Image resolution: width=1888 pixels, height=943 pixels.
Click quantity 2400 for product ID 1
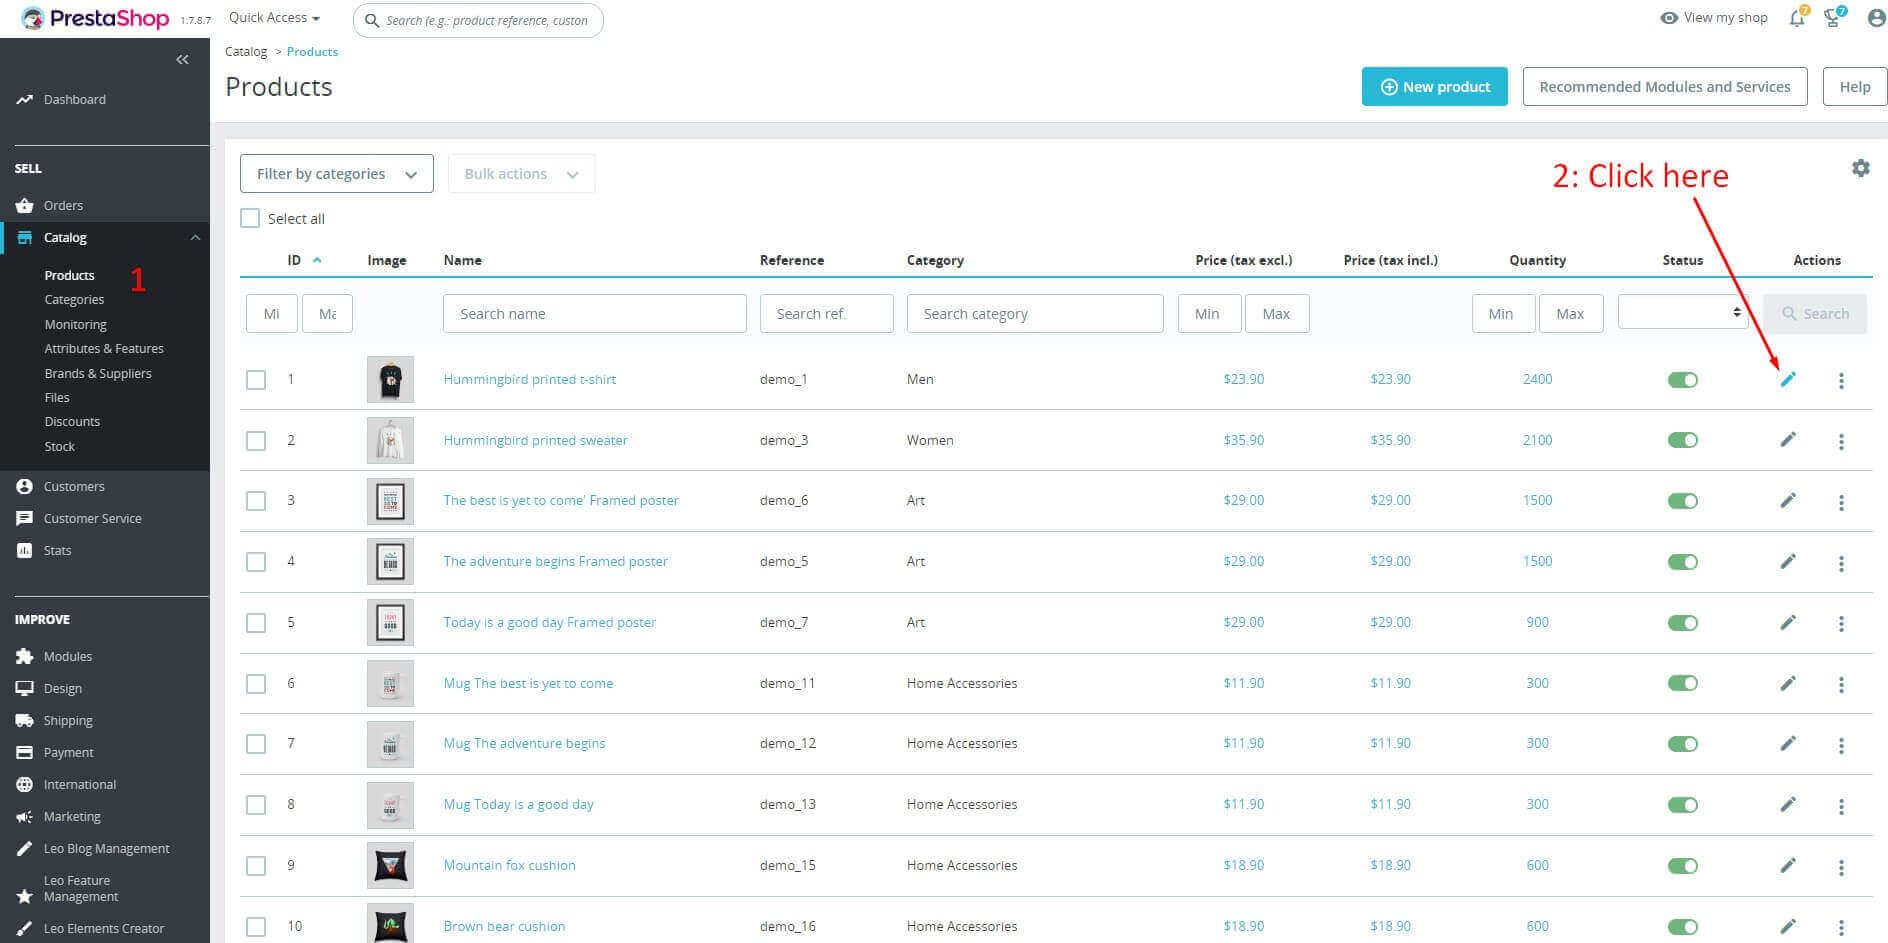[1537, 379]
